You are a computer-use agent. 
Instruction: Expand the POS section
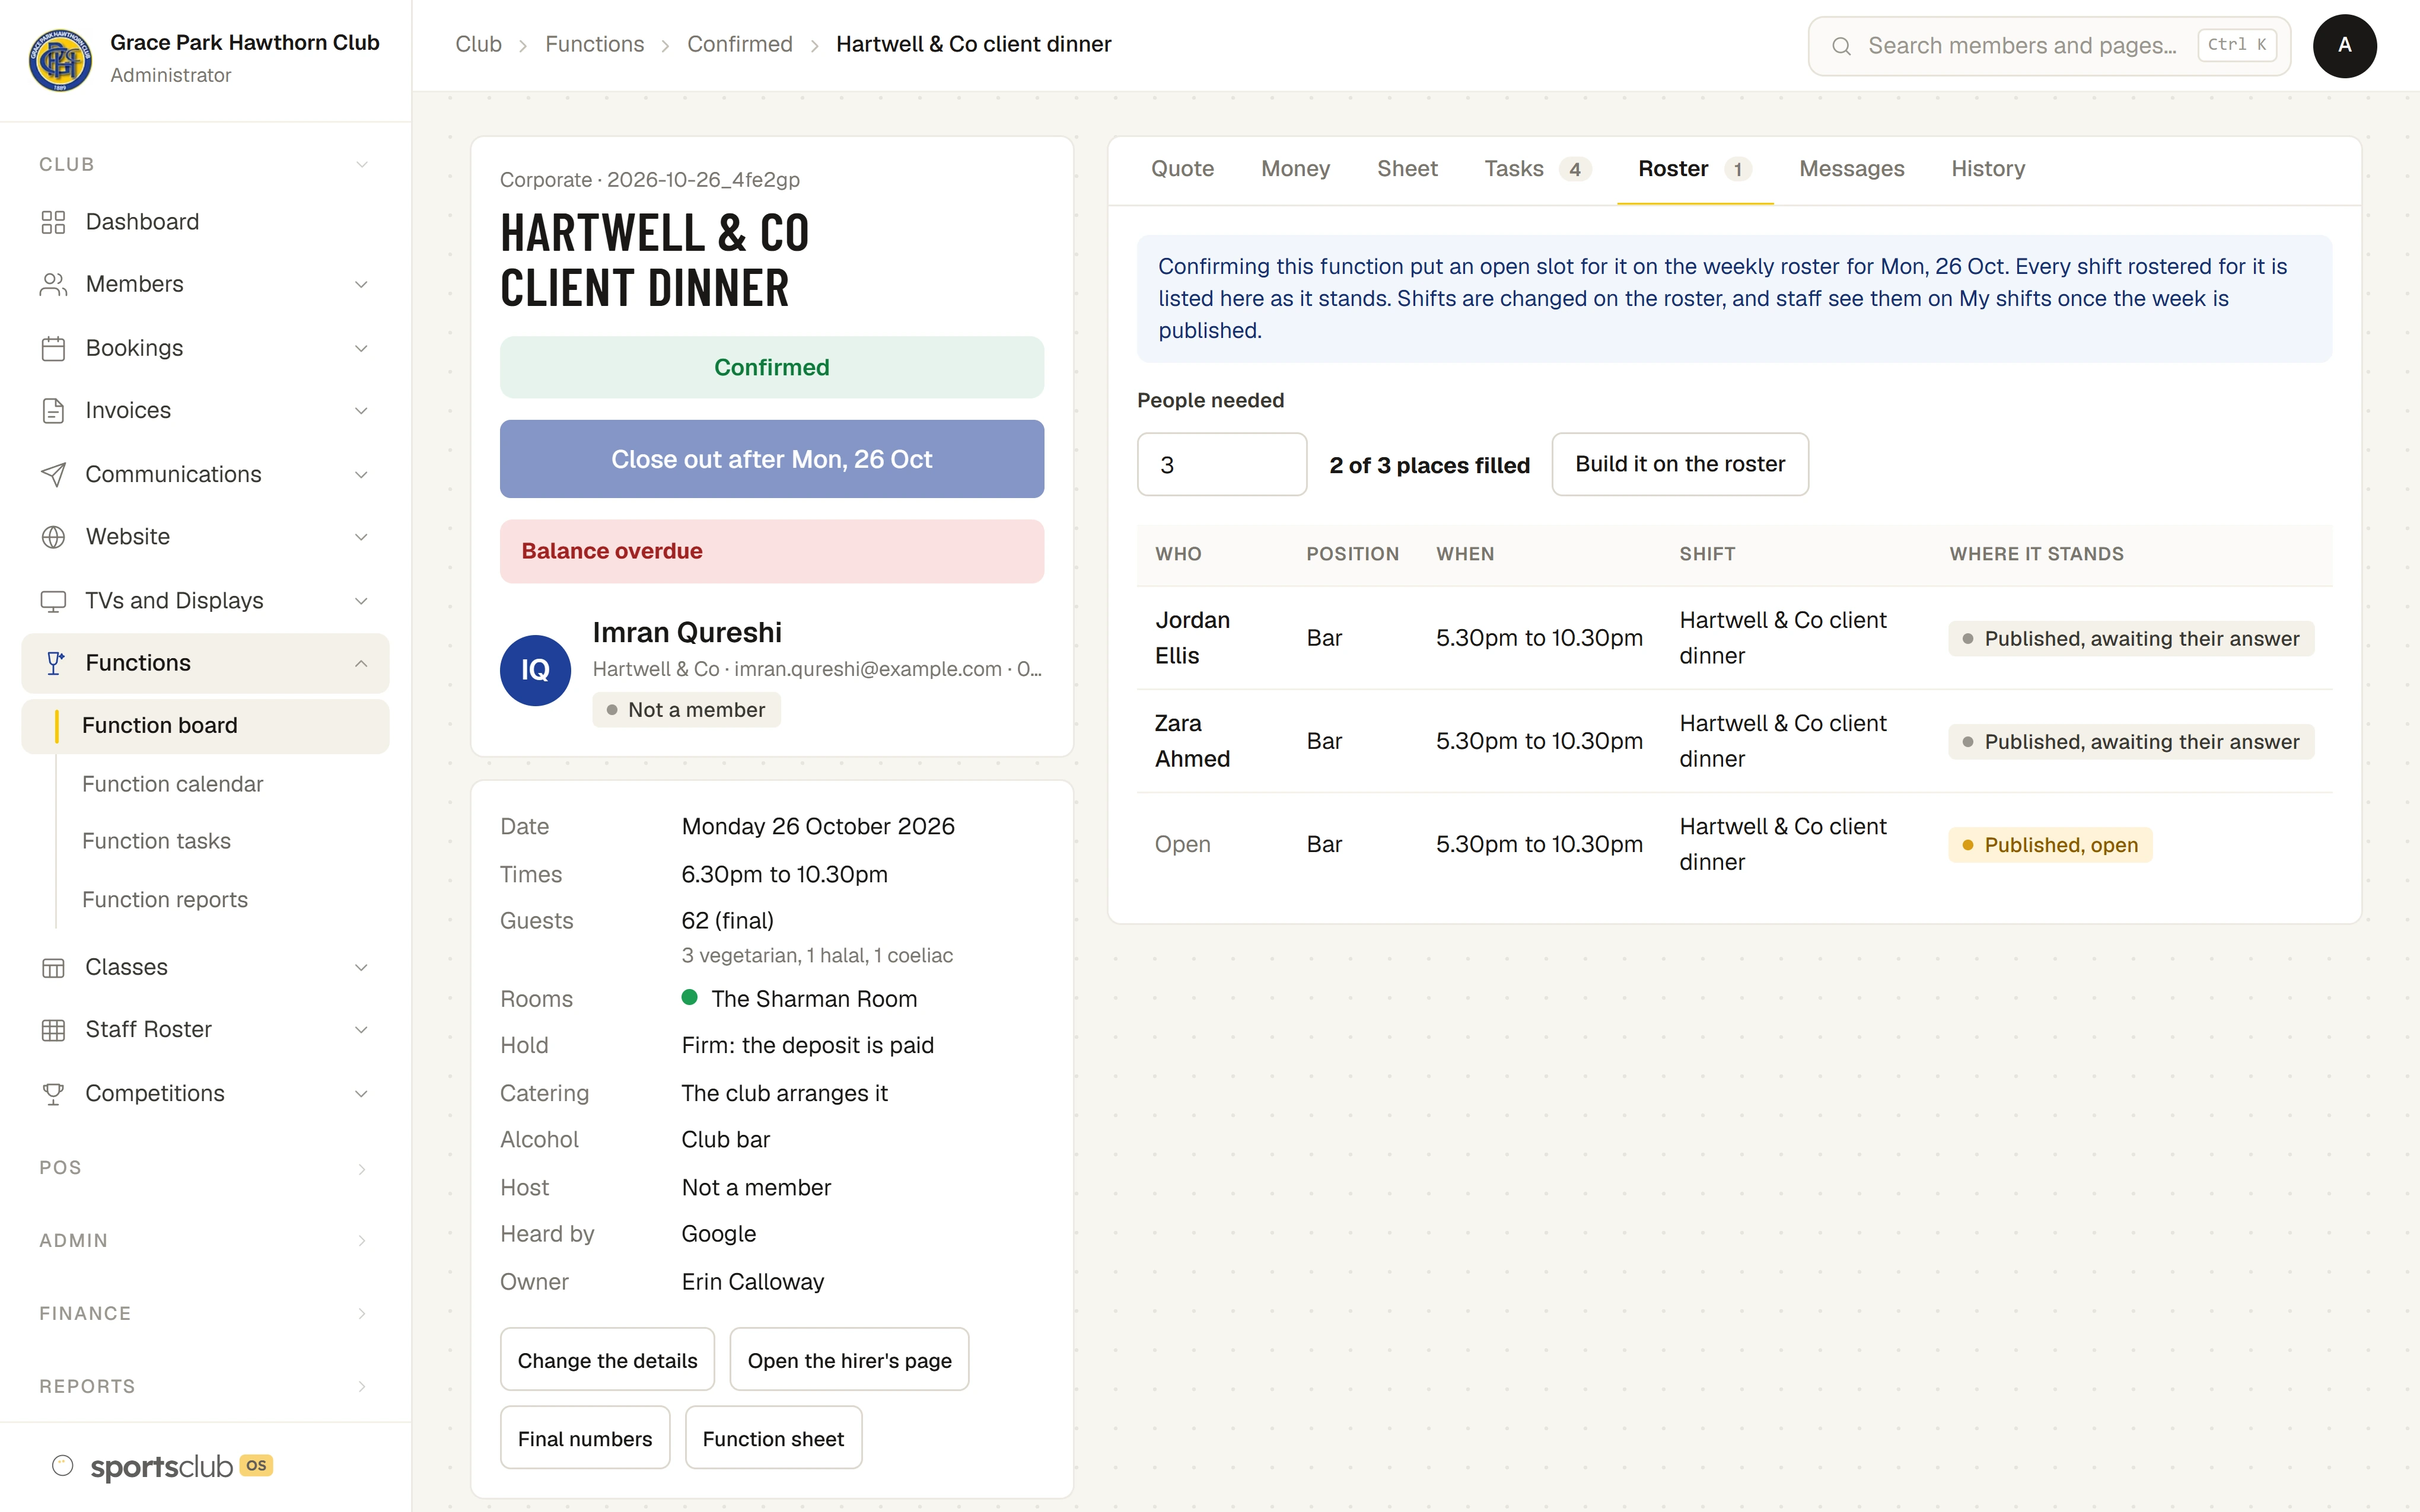pyautogui.click(x=204, y=1168)
